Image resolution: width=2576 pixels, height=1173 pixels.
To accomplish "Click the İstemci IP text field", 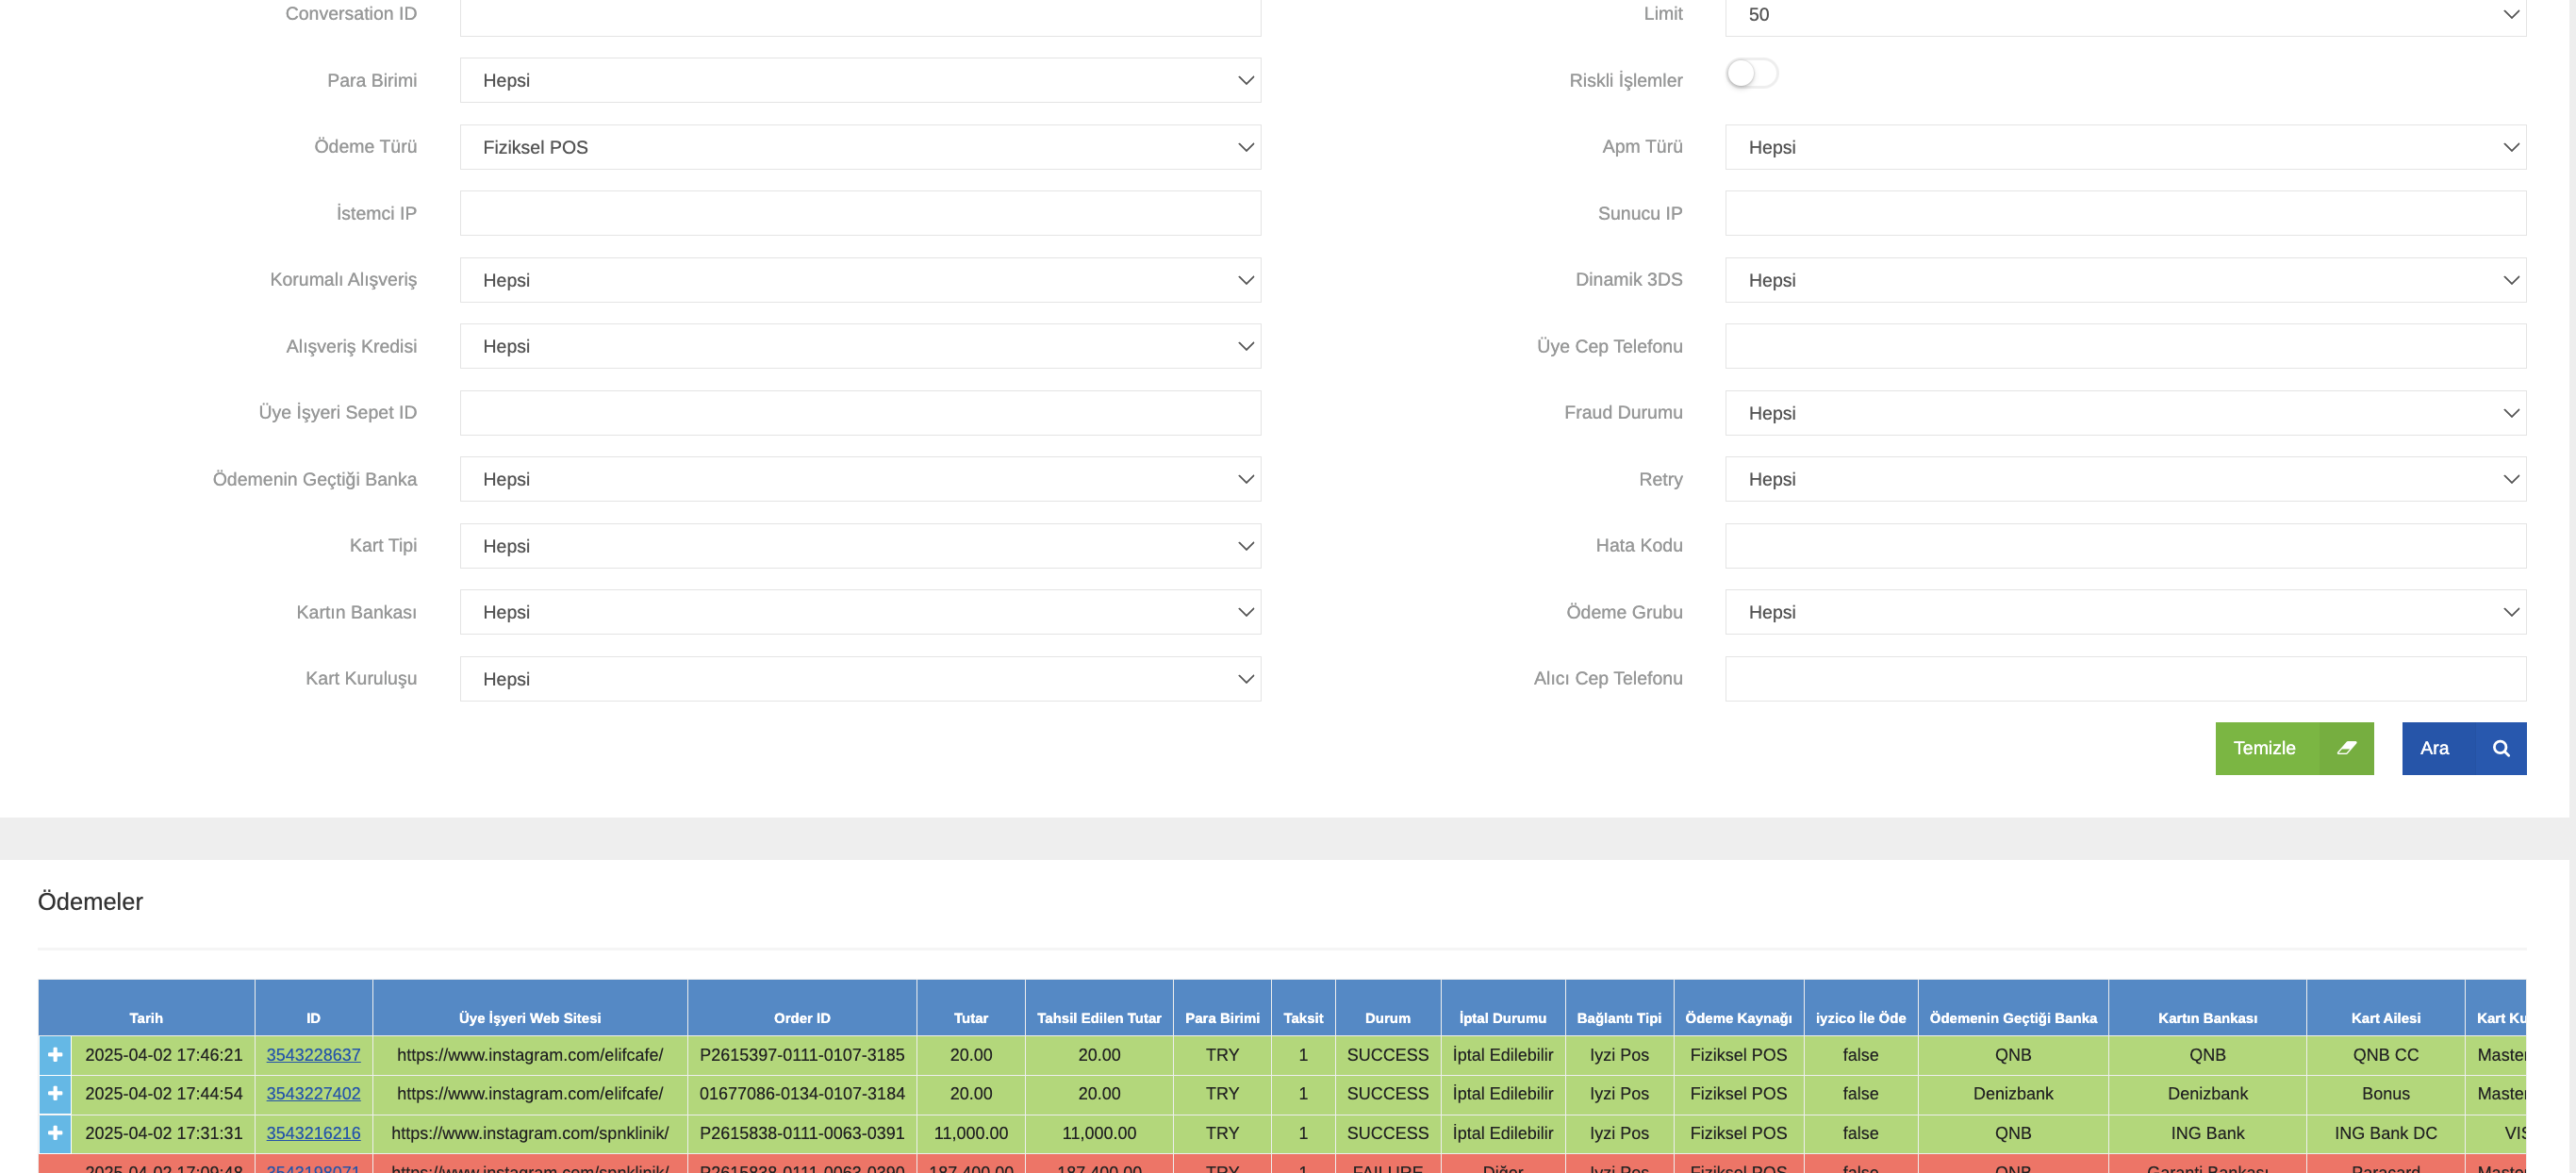I will (x=860, y=214).
